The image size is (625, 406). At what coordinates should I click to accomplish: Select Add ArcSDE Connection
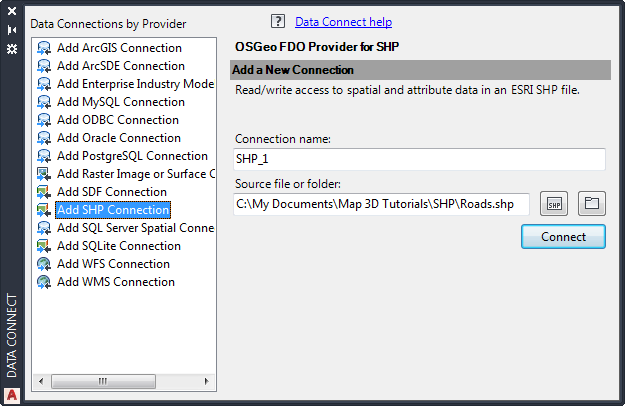(120, 66)
